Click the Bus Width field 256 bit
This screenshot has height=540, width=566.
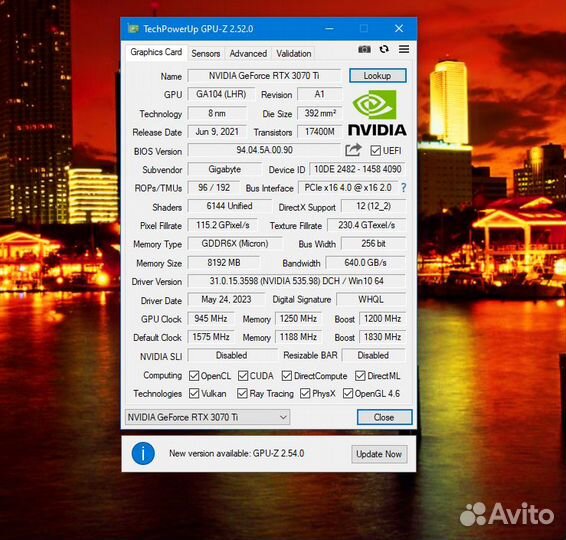373,244
